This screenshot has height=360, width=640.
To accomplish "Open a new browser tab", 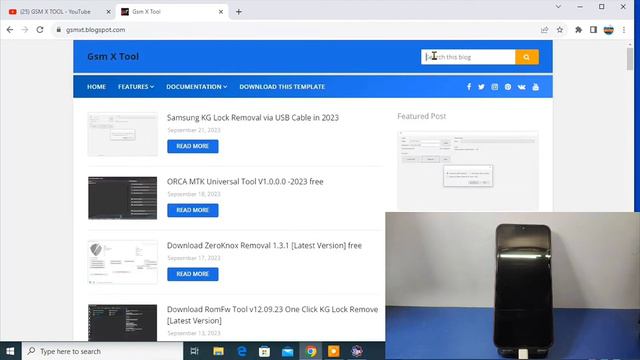I will (x=239, y=12).
